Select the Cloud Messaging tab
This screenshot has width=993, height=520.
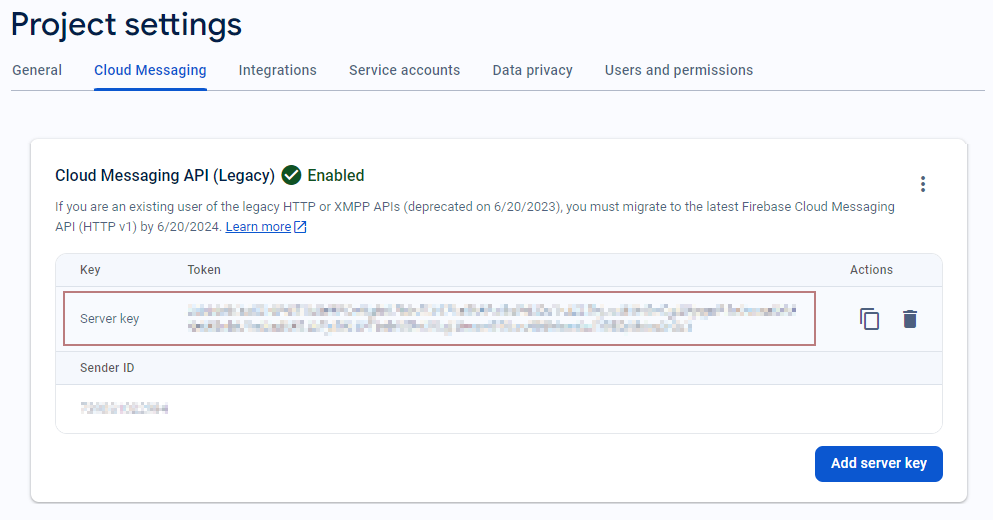point(150,70)
